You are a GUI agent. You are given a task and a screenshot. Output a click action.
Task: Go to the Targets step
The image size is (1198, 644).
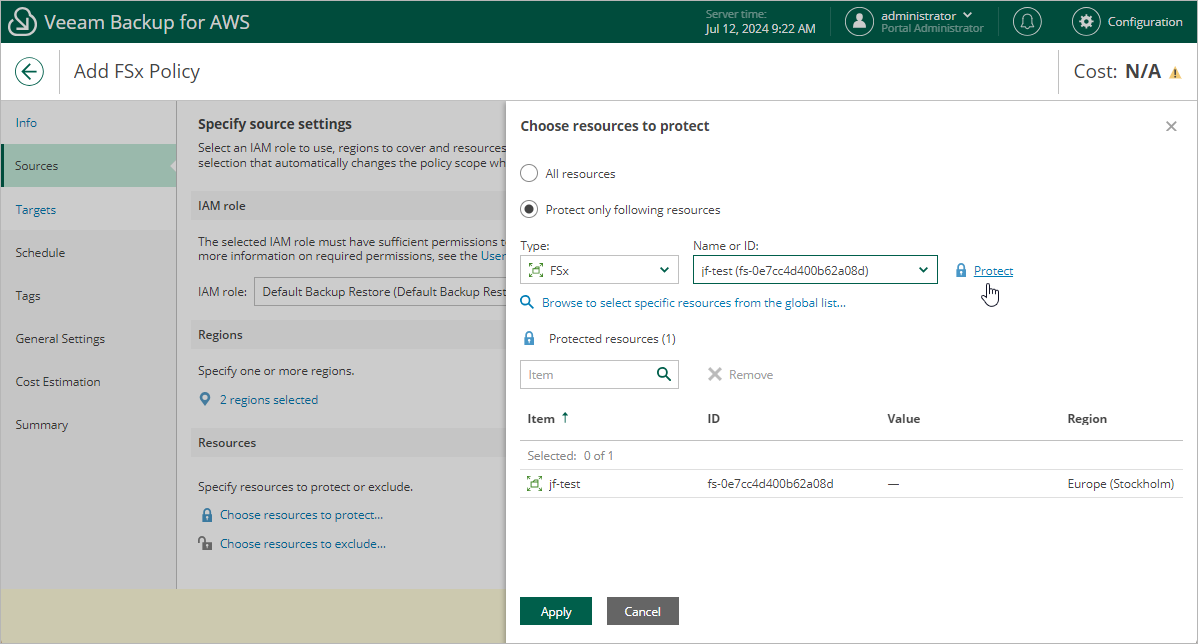35,209
